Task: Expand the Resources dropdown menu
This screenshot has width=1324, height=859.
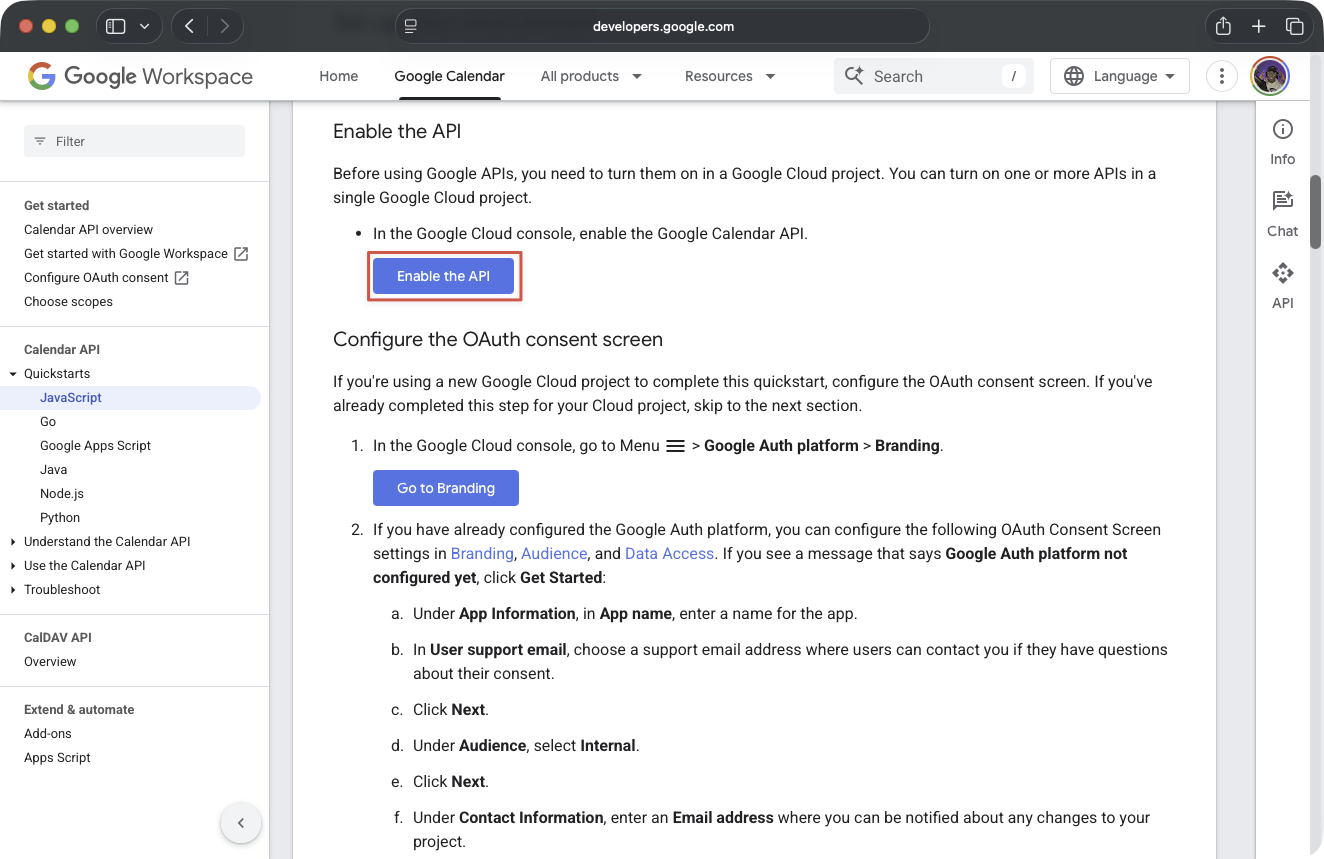Action: click(x=730, y=76)
